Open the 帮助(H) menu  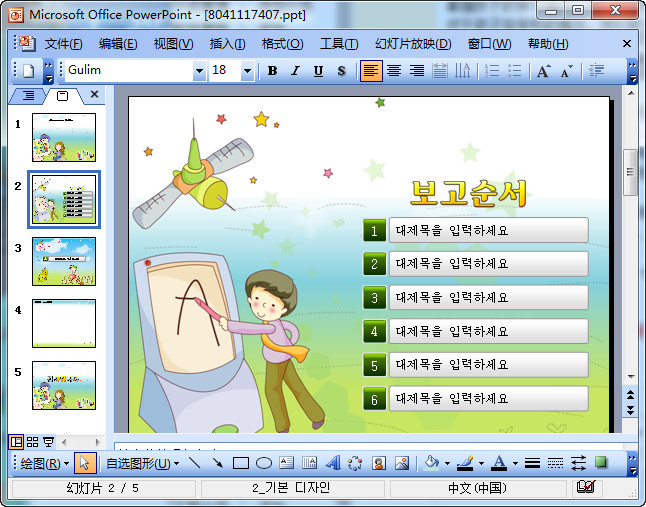pyautogui.click(x=548, y=44)
